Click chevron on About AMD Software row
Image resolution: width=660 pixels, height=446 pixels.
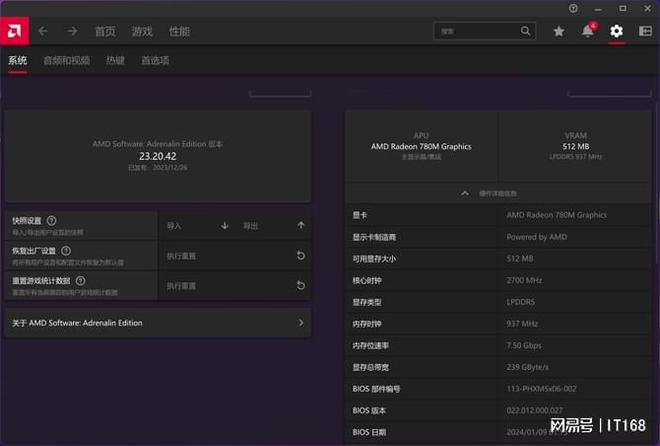point(301,323)
